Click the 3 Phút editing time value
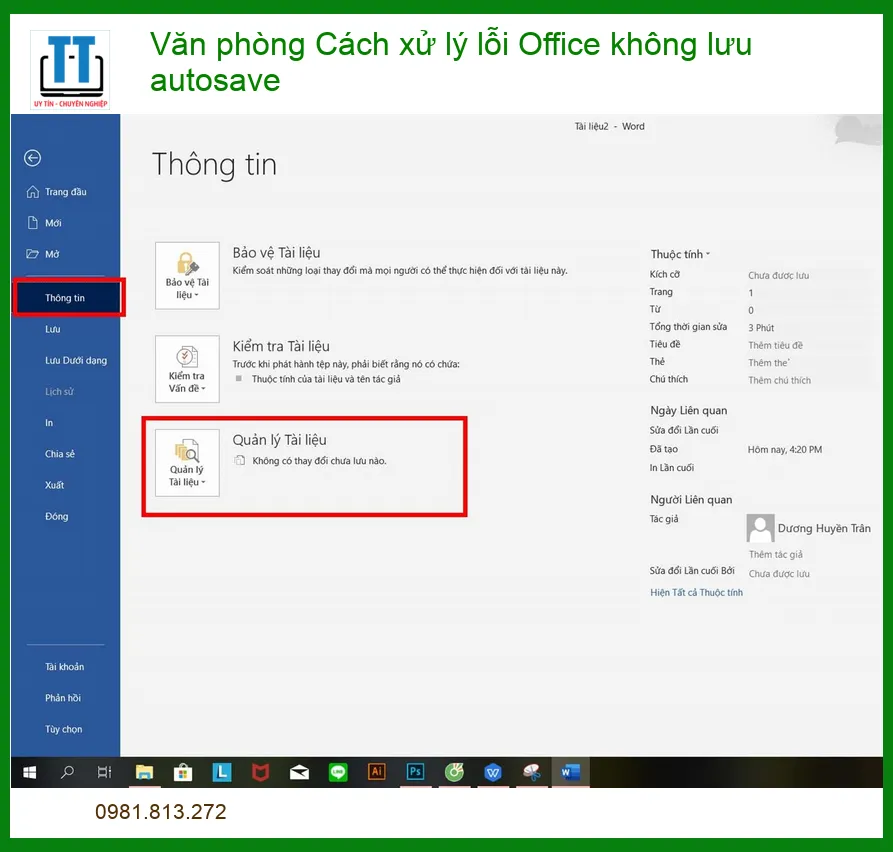Viewport: 893px width, 852px height. click(761, 327)
